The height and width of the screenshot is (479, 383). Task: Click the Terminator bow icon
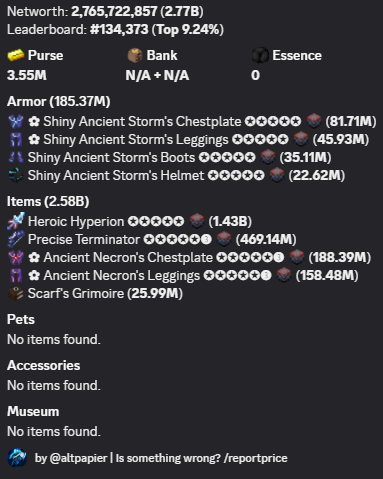point(16,239)
